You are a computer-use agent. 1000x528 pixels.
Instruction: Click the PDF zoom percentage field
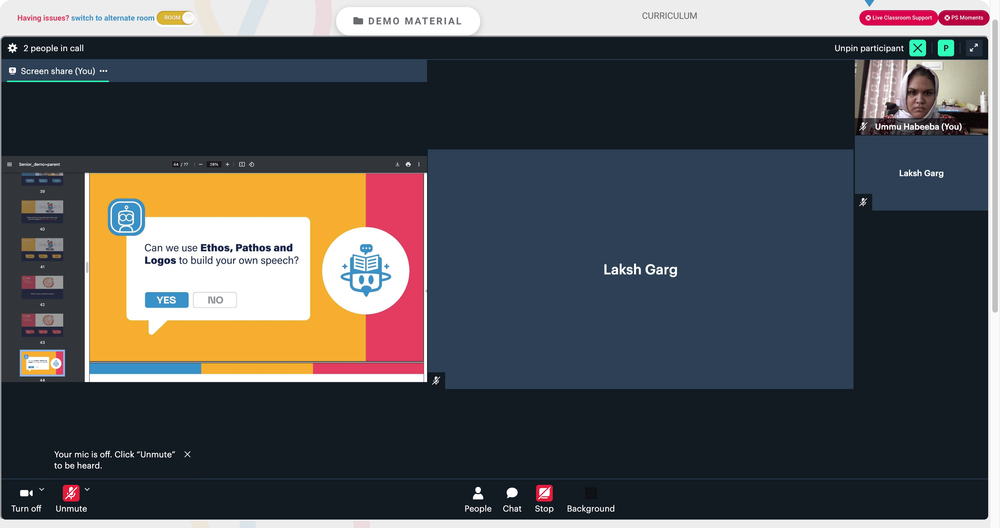click(214, 165)
